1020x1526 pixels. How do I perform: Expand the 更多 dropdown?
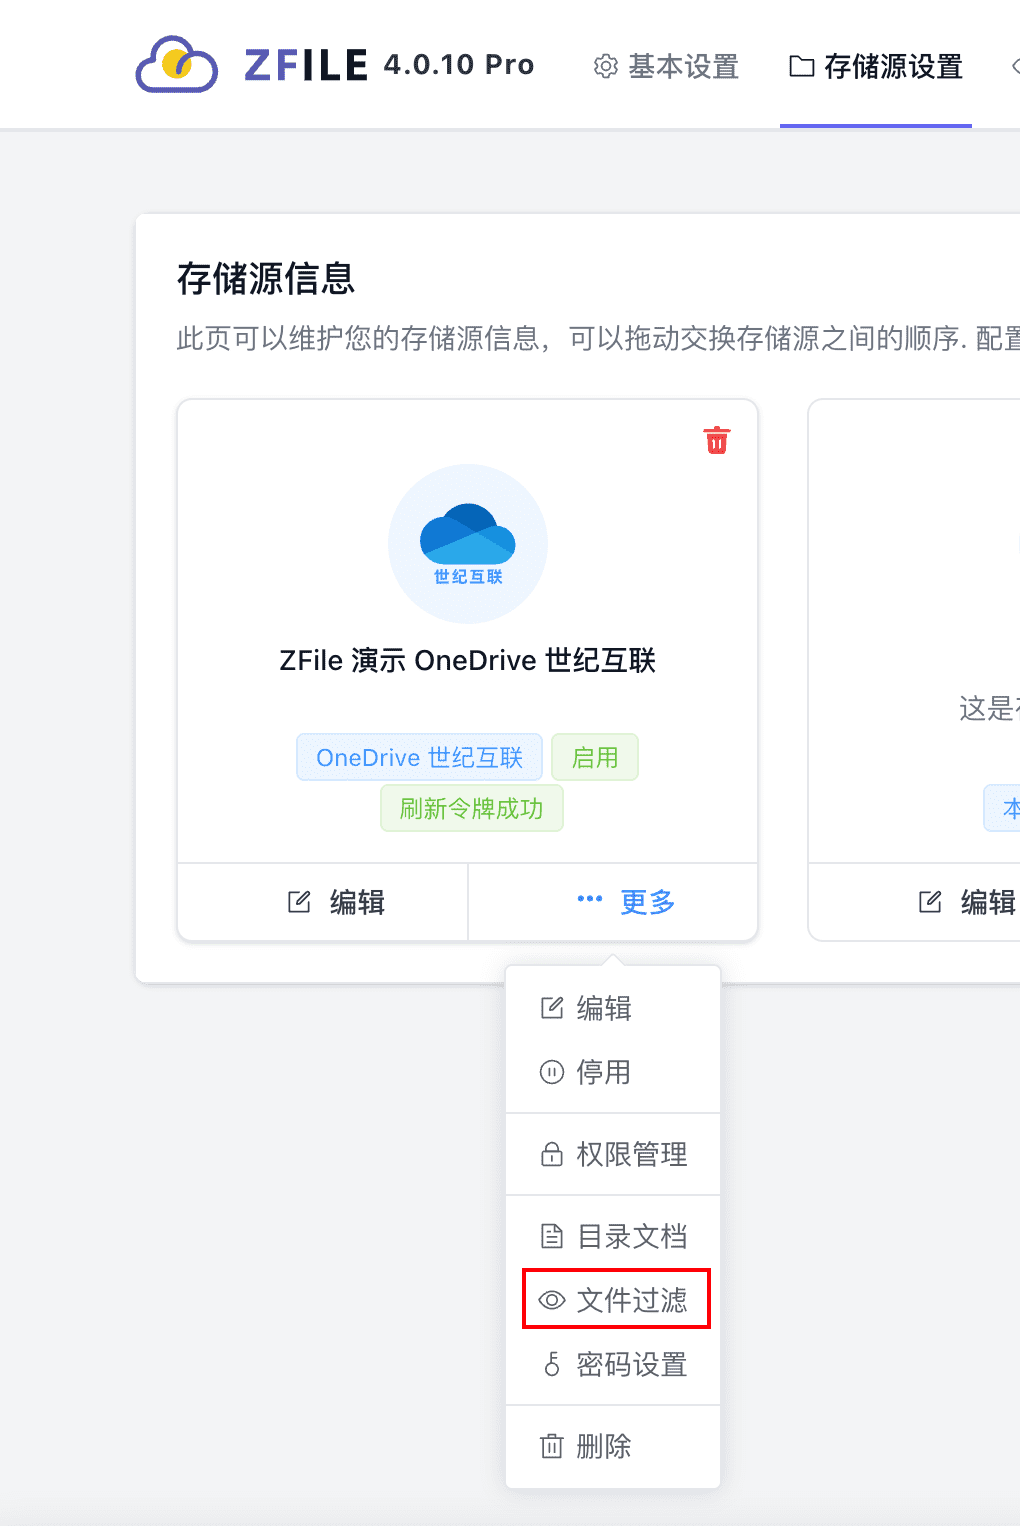click(626, 902)
